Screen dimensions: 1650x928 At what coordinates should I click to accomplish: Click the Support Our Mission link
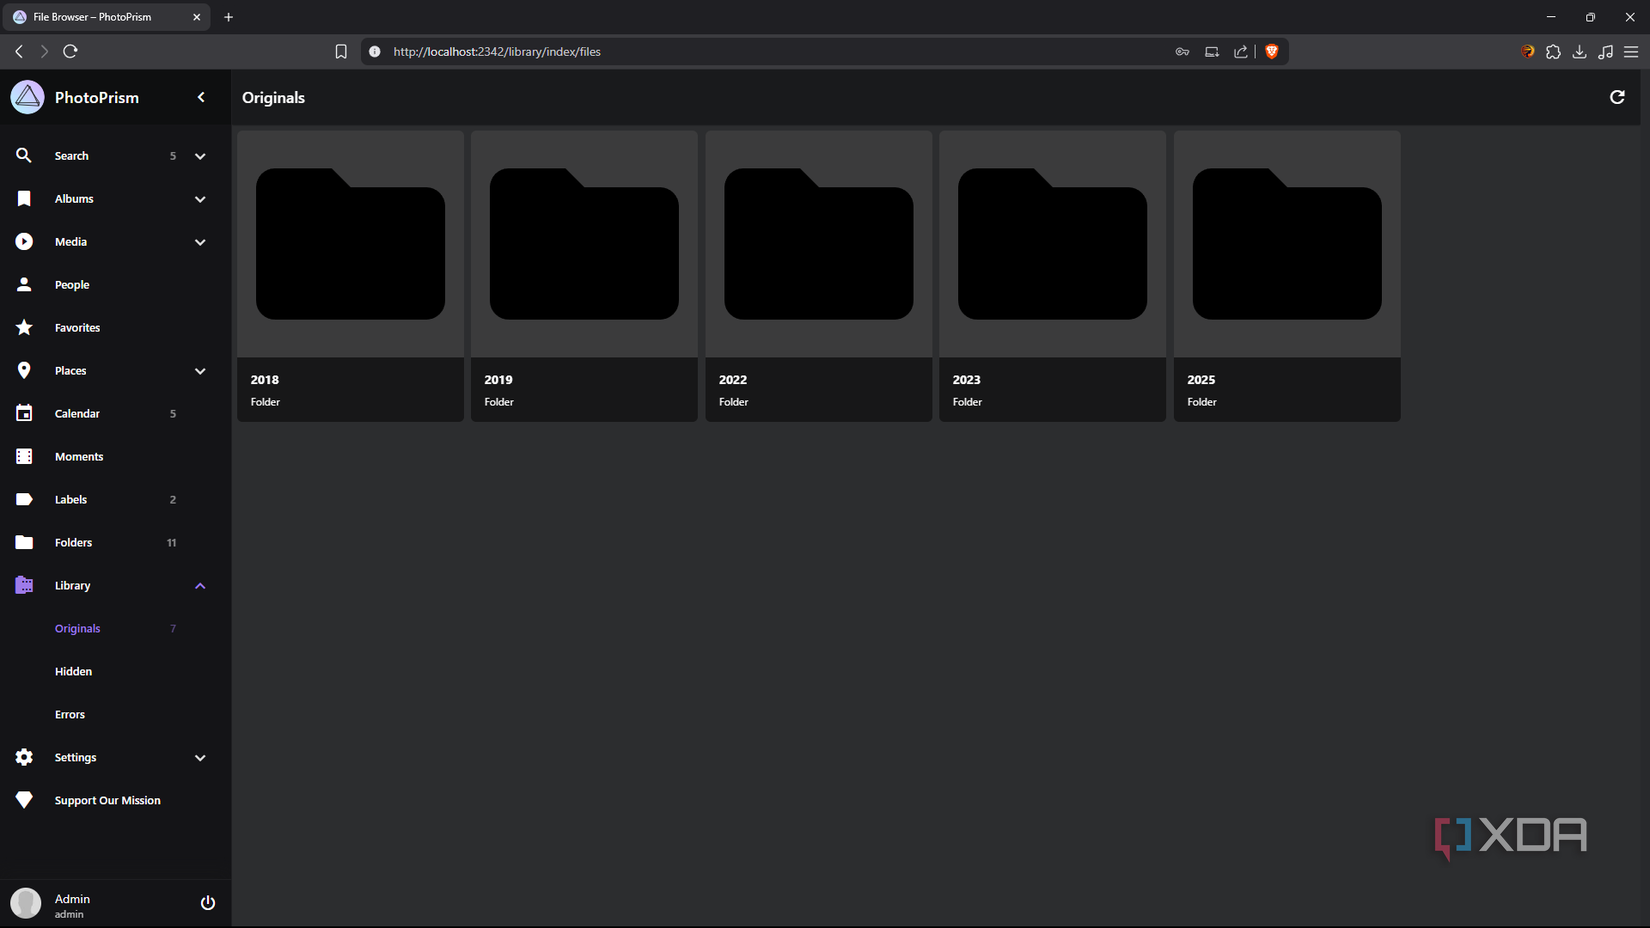click(x=107, y=800)
